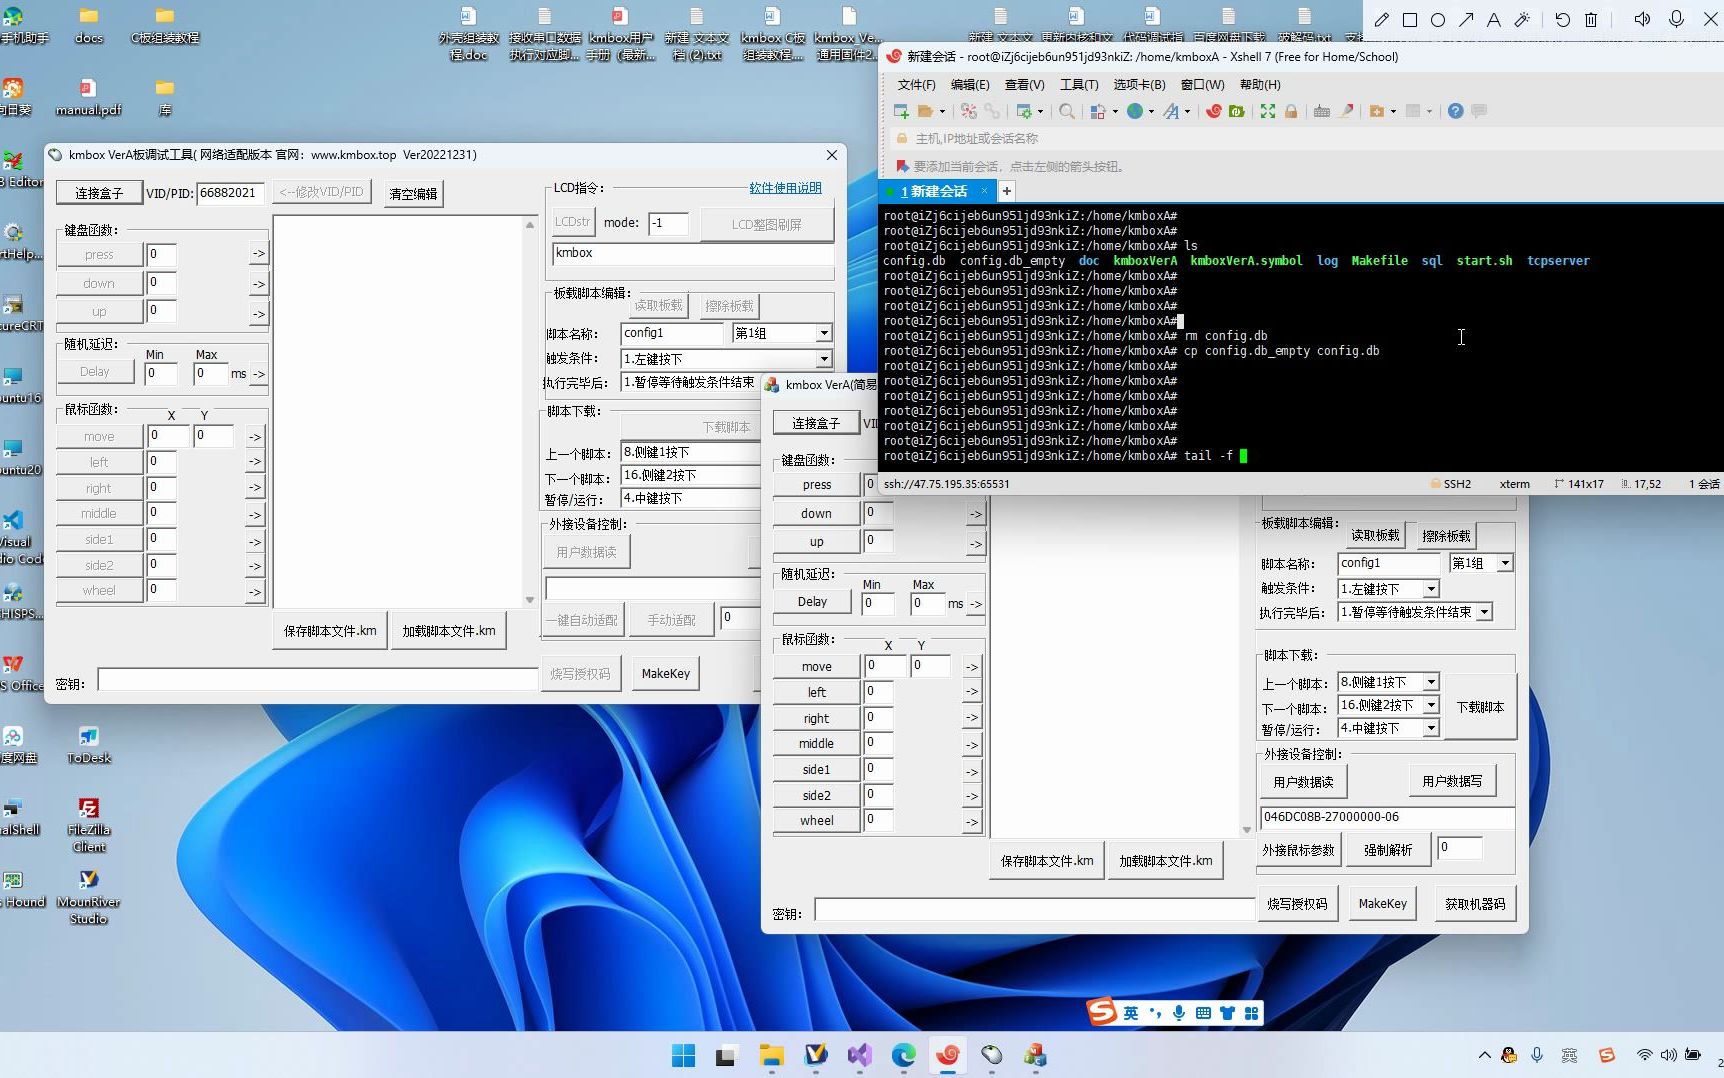Click the new session icon in Xshell toolbar
This screenshot has width=1724, height=1078.
(901, 111)
